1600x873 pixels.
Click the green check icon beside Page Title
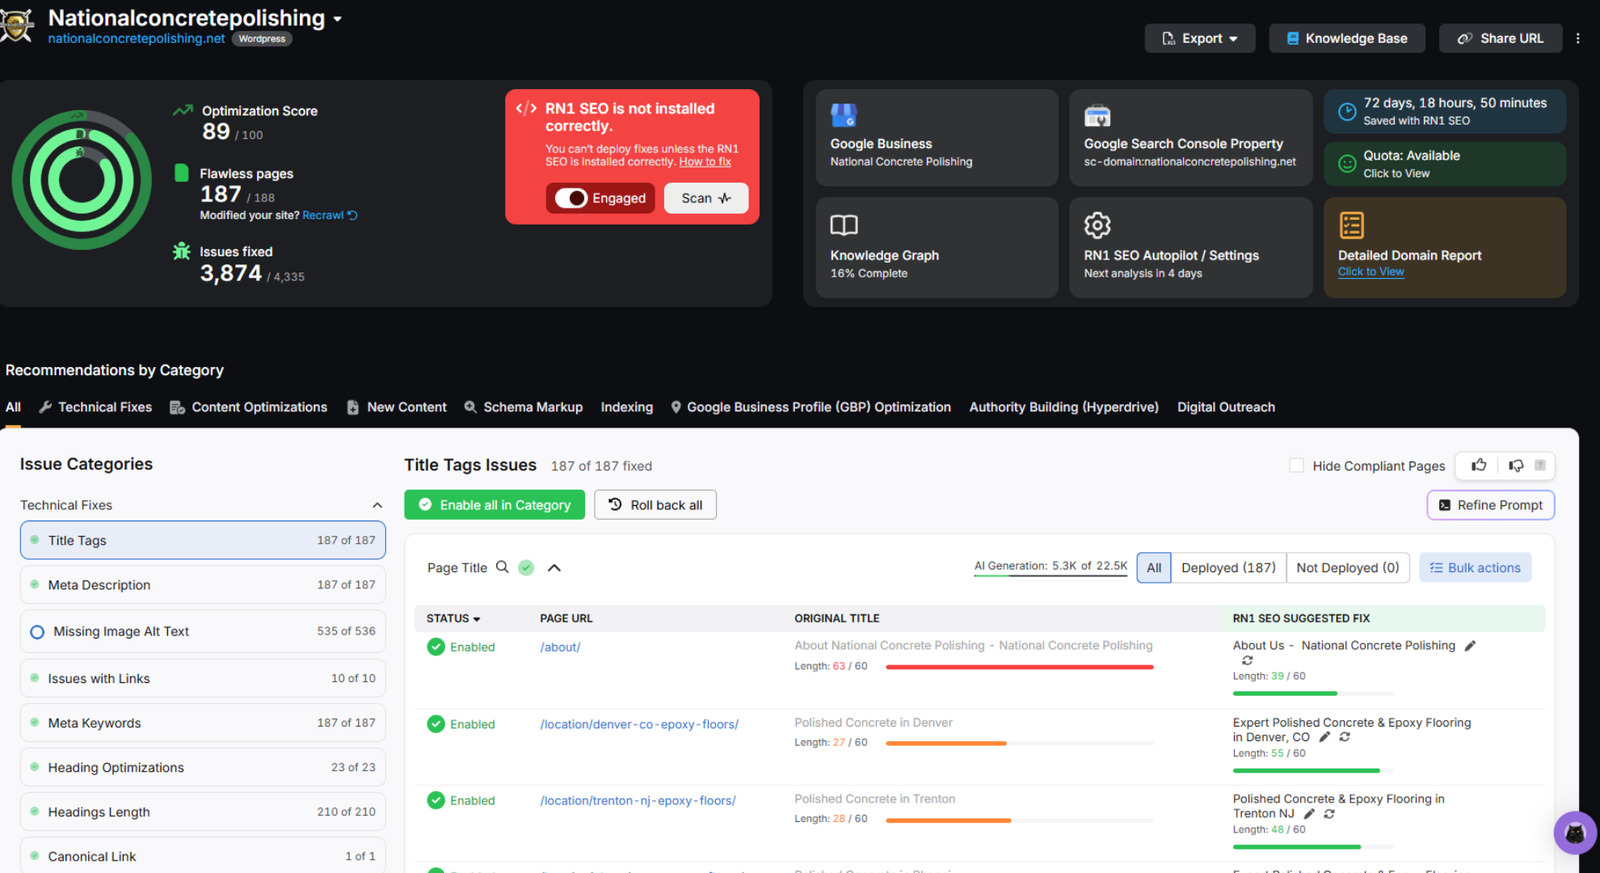(526, 568)
